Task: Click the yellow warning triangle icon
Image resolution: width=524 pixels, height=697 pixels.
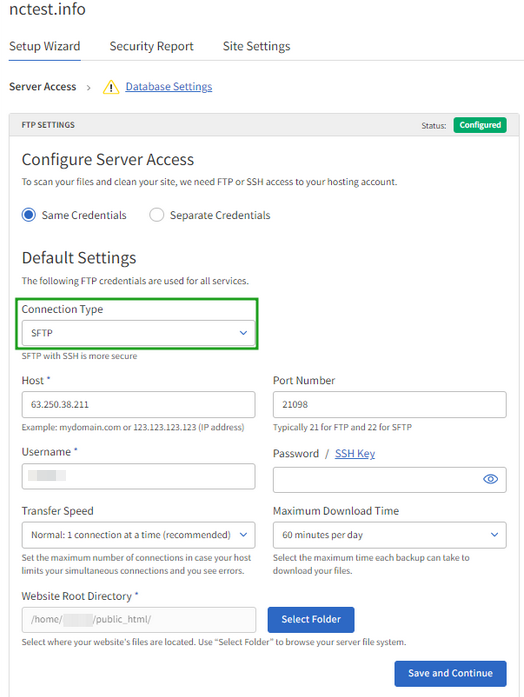Action: (x=111, y=87)
